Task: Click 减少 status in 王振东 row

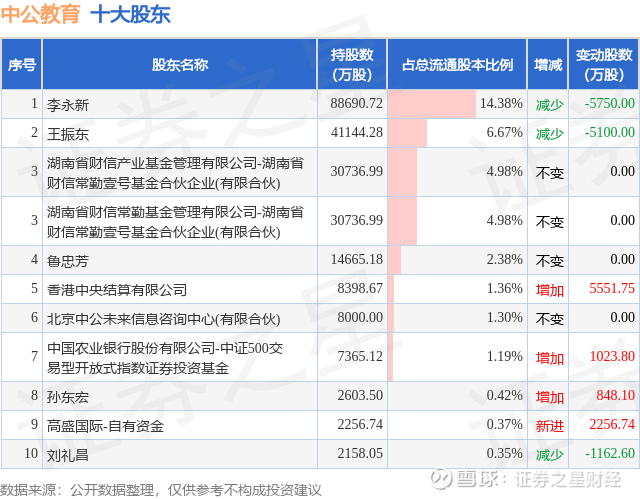Action: 549,134
